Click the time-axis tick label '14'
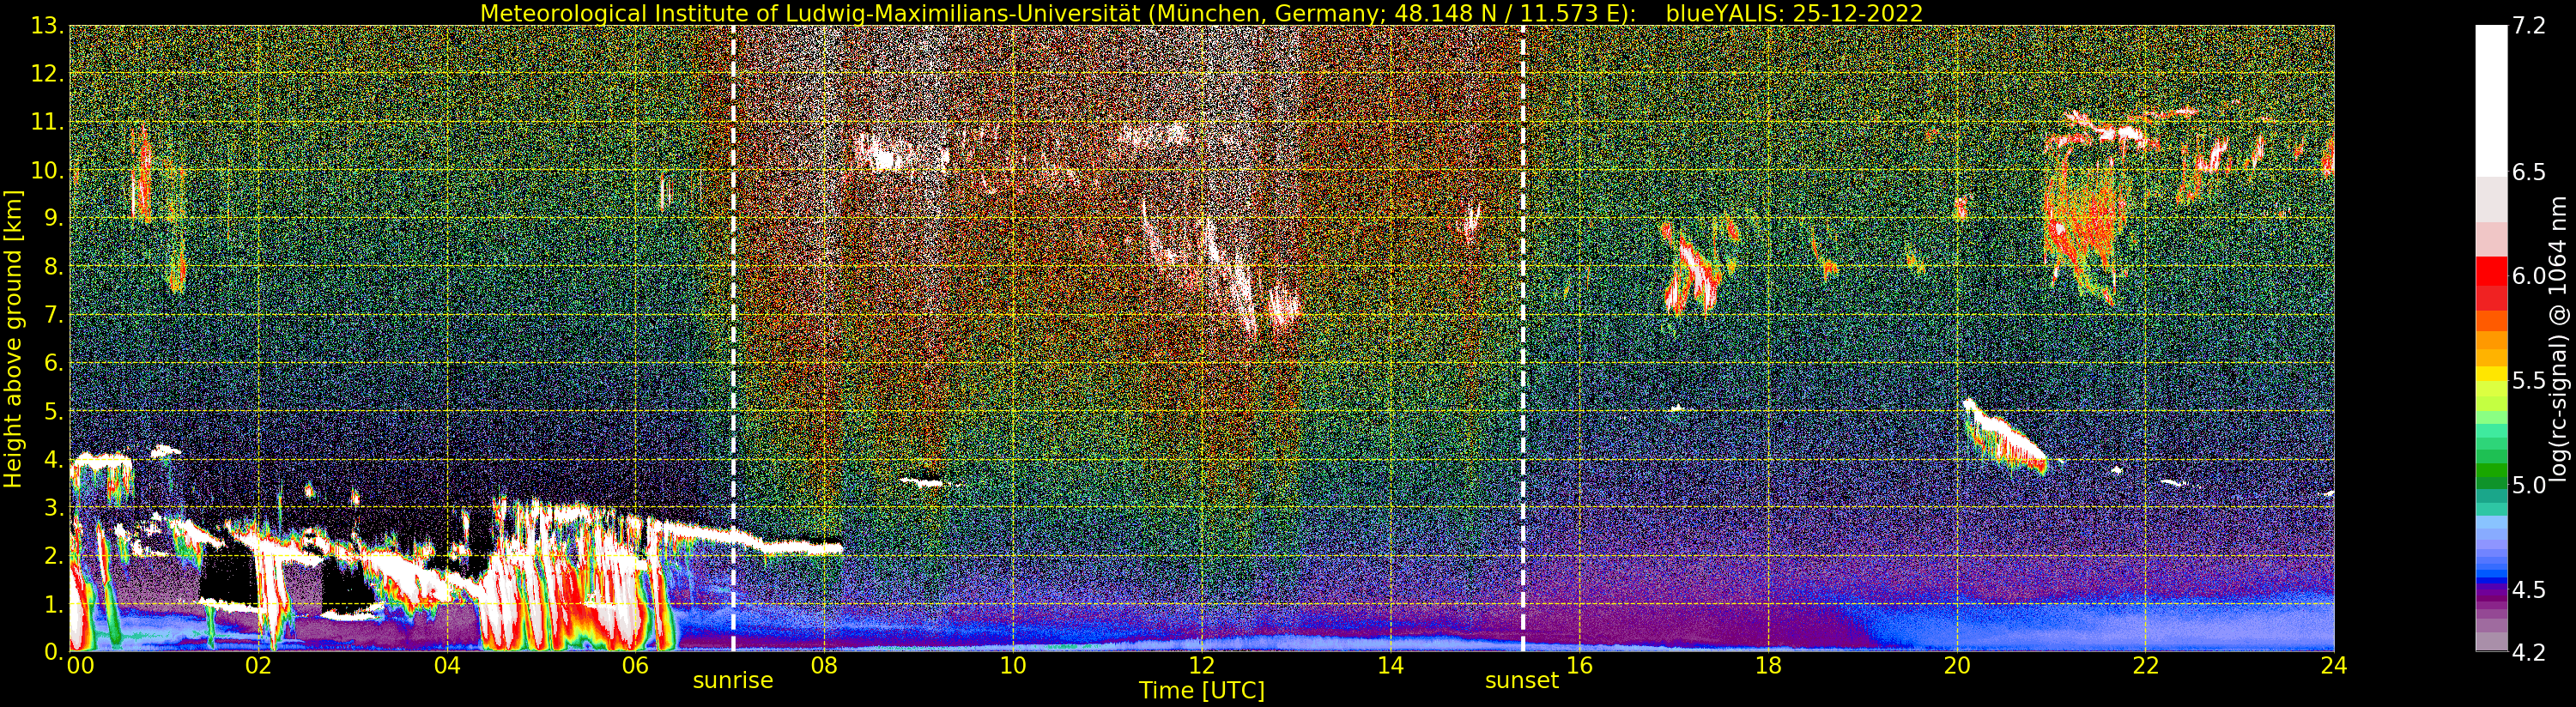Viewport: 2576px width, 707px height. [1391, 665]
